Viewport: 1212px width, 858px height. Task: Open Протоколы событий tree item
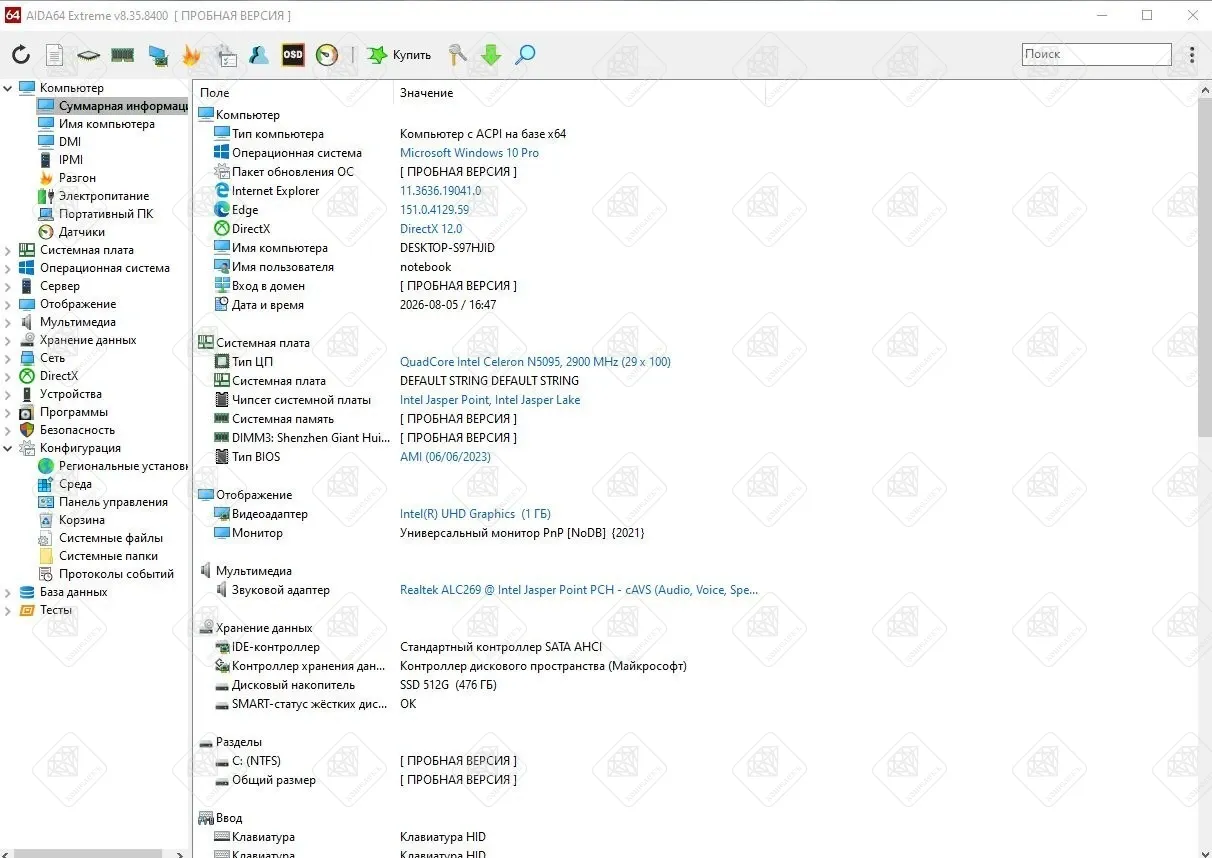[117, 574]
